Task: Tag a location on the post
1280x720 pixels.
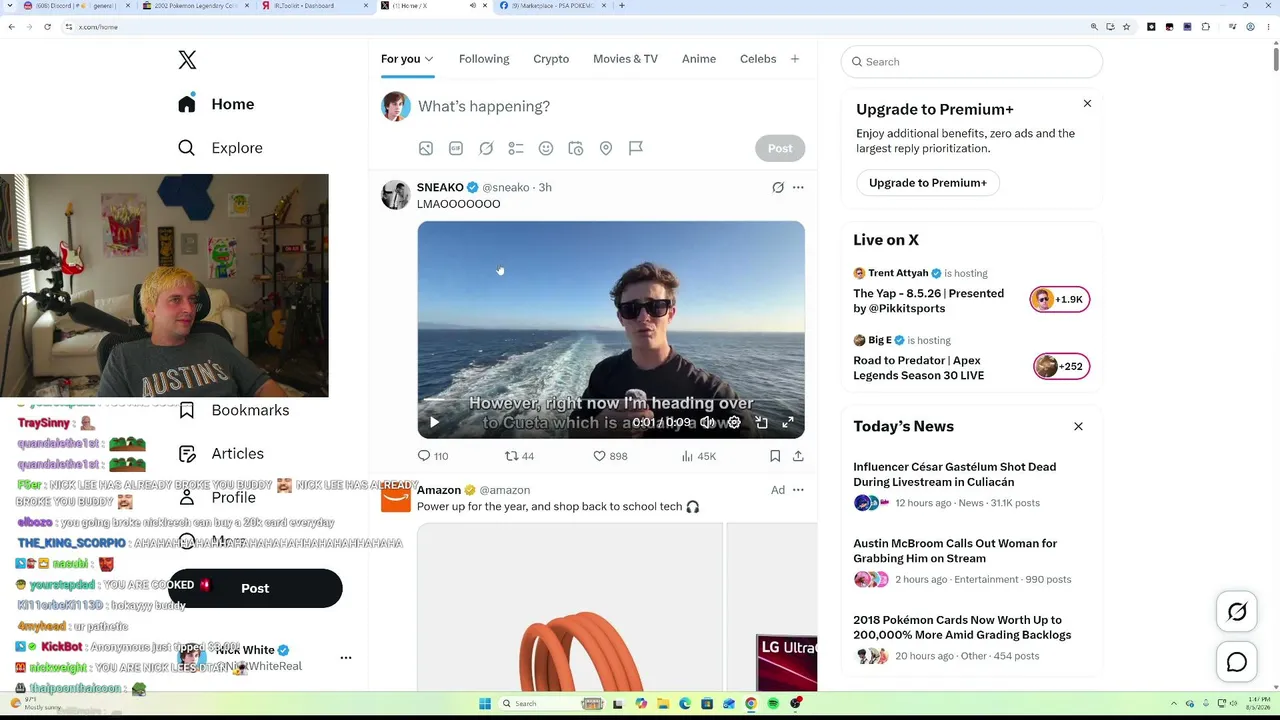Action: pos(606,148)
